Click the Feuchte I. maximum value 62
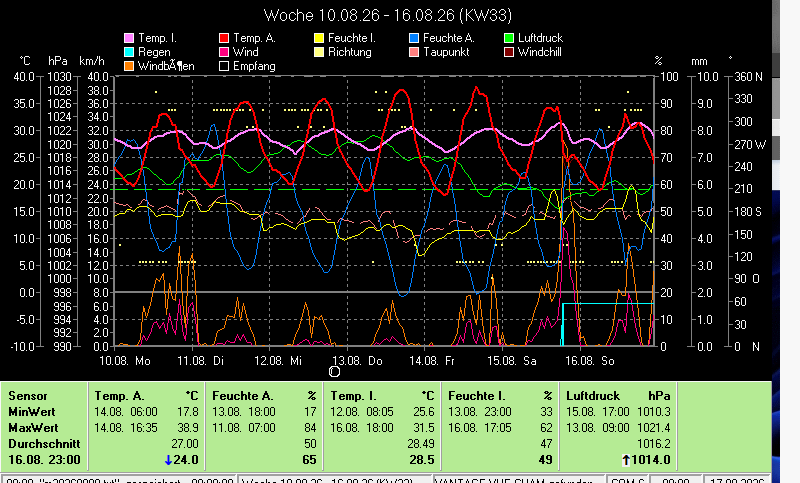The width and height of the screenshot is (800, 483). (546, 428)
